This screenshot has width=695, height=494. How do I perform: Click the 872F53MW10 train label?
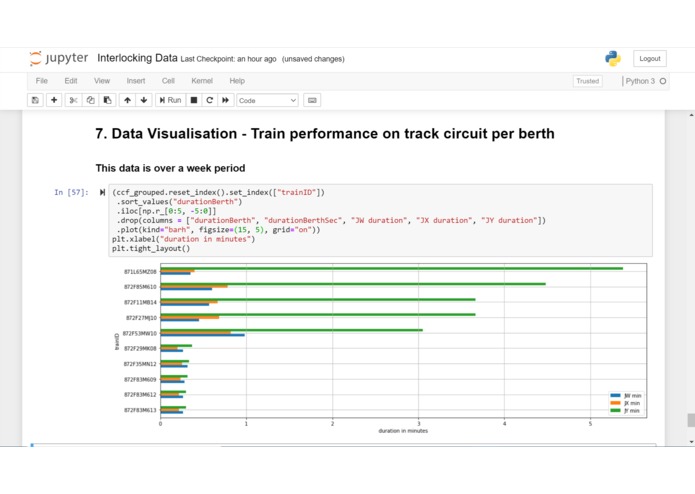(x=140, y=333)
